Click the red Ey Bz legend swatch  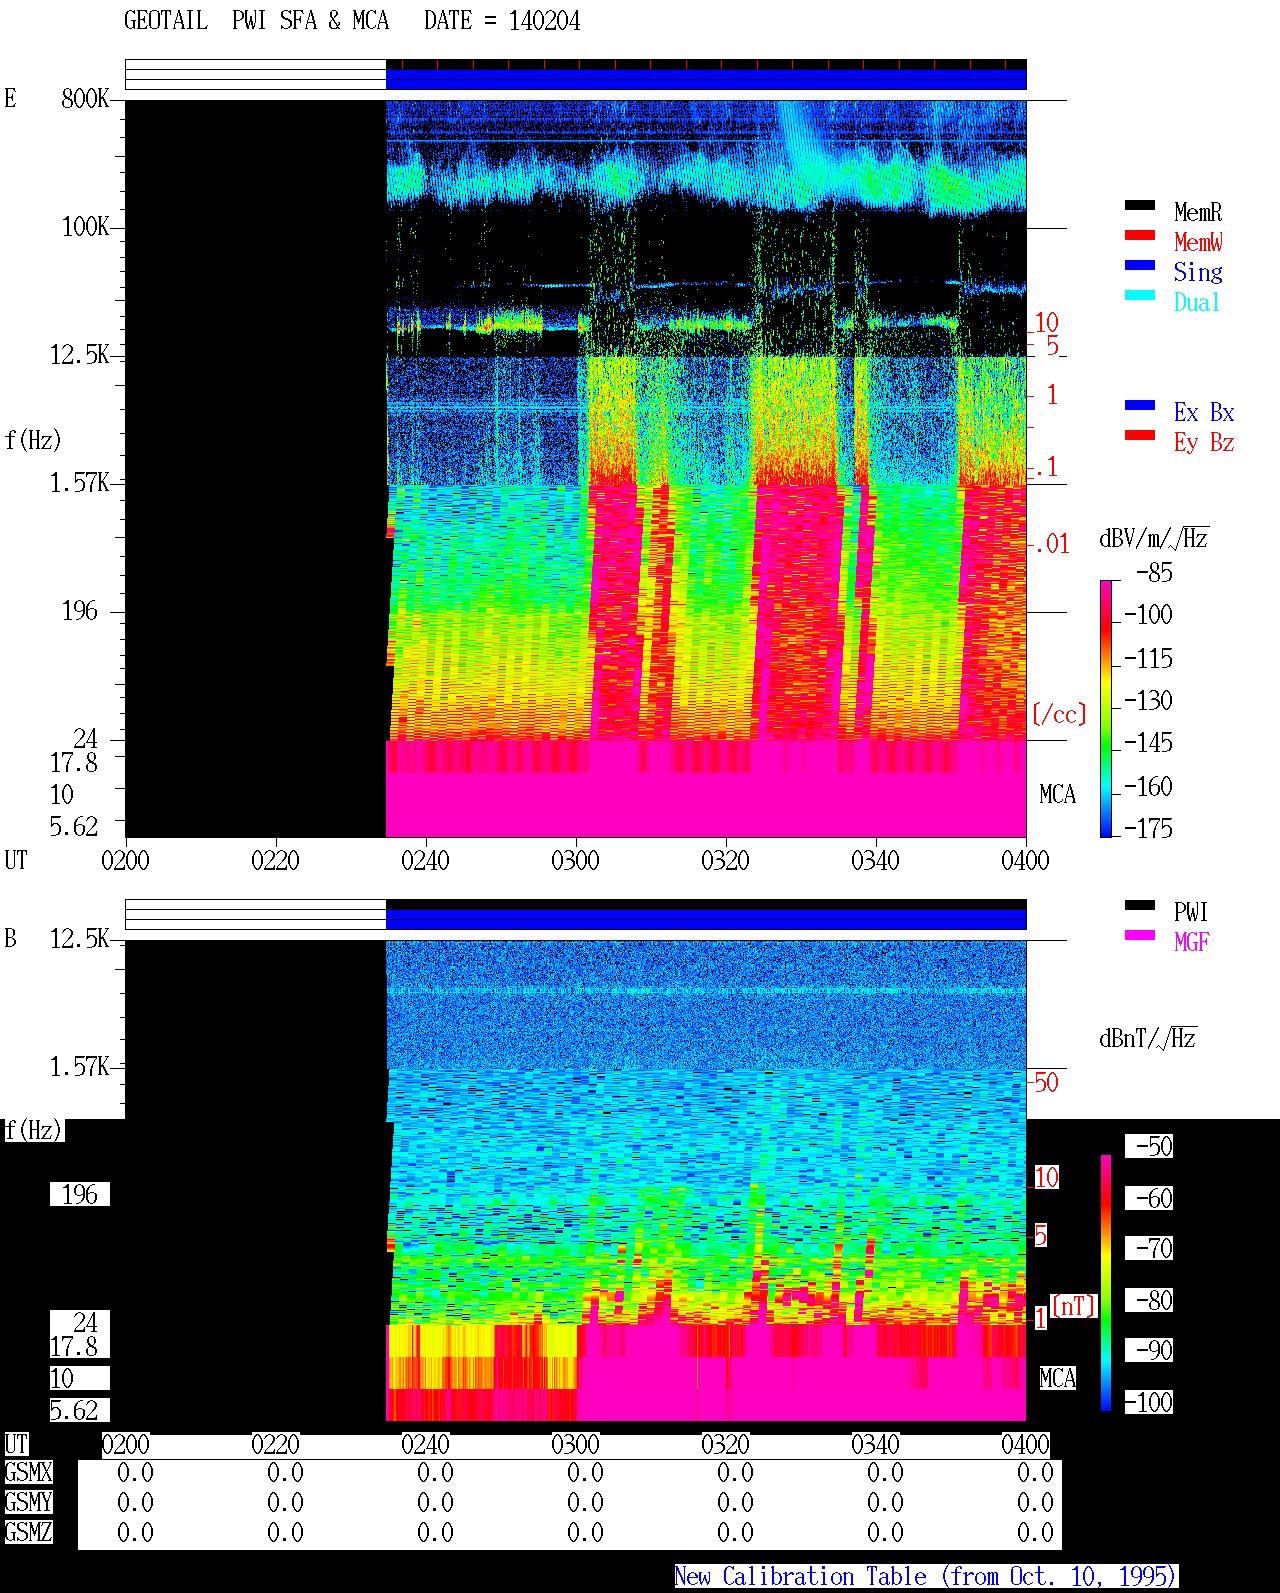[x=1140, y=435]
